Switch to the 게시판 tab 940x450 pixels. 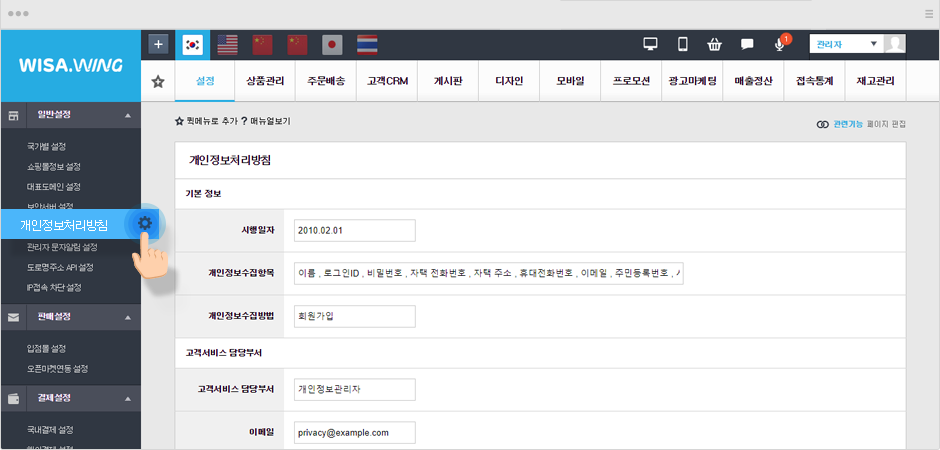point(448,81)
